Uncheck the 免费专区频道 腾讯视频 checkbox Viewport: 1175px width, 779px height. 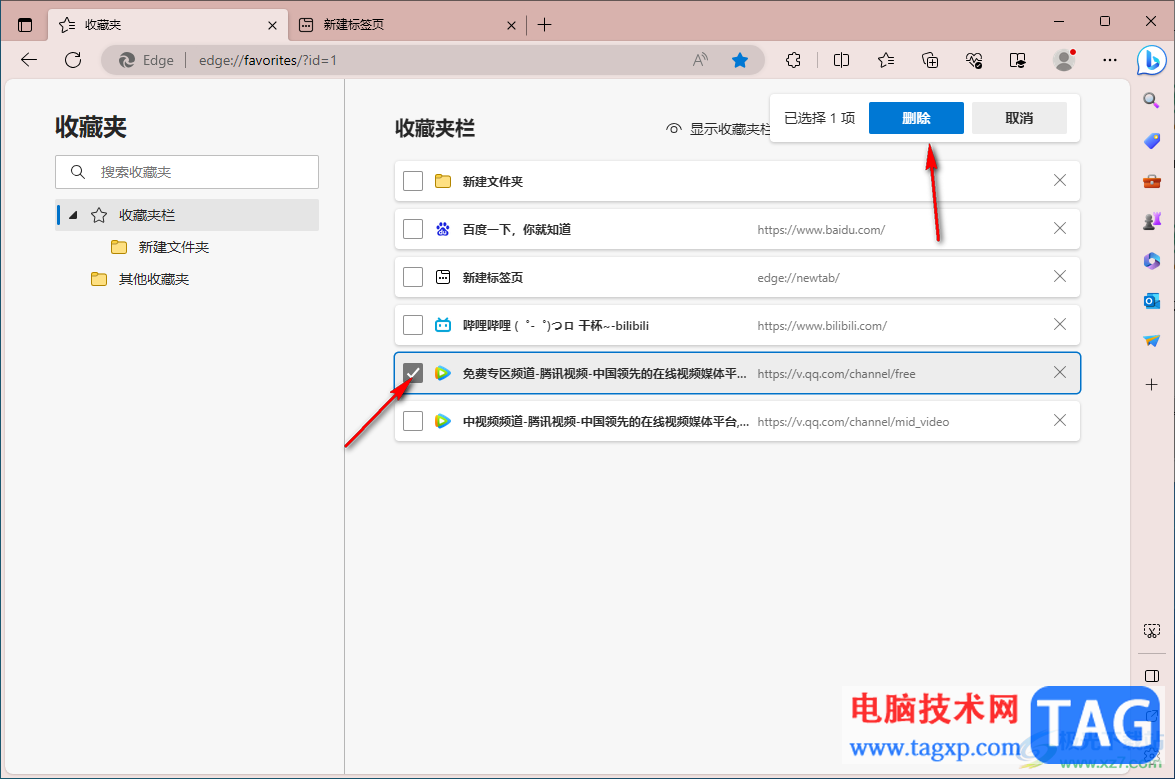click(x=413, y=373)
